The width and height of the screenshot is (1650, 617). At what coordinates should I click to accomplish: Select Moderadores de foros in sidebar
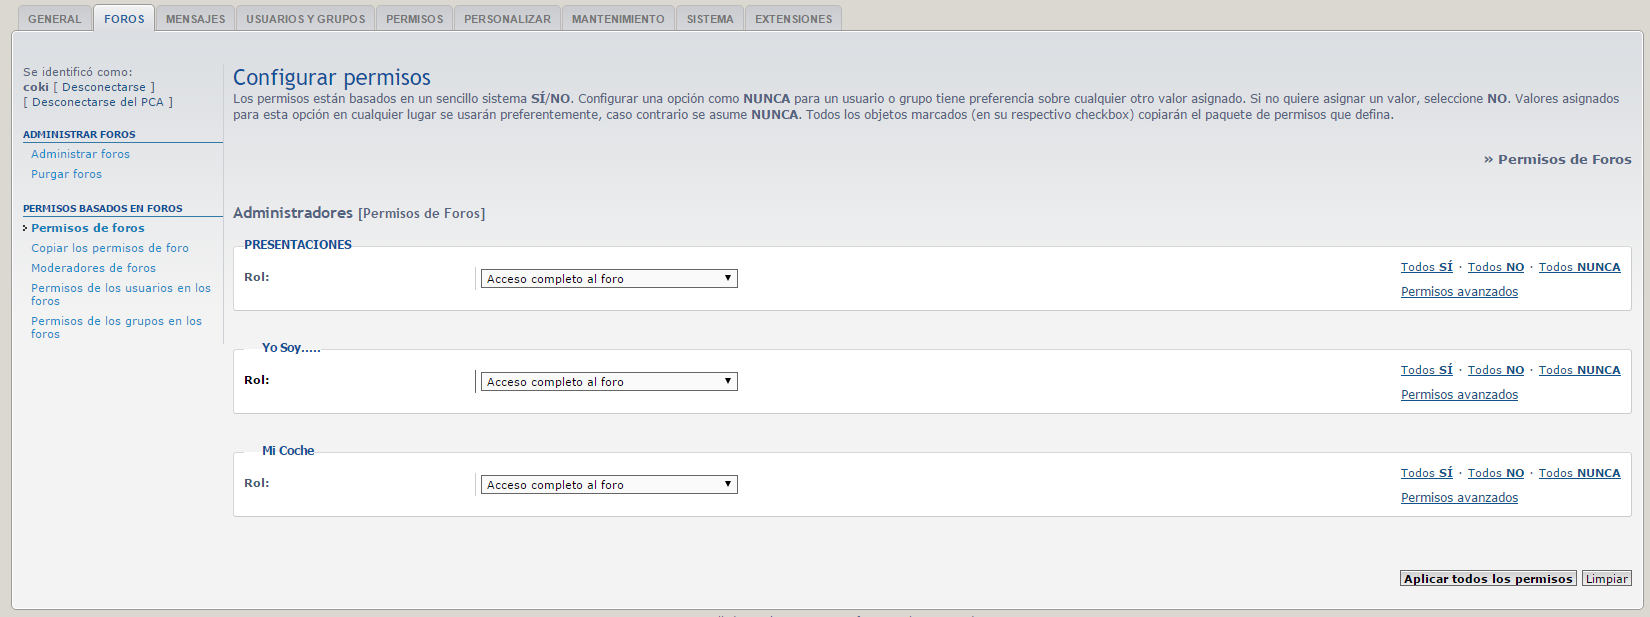point(93,268)
